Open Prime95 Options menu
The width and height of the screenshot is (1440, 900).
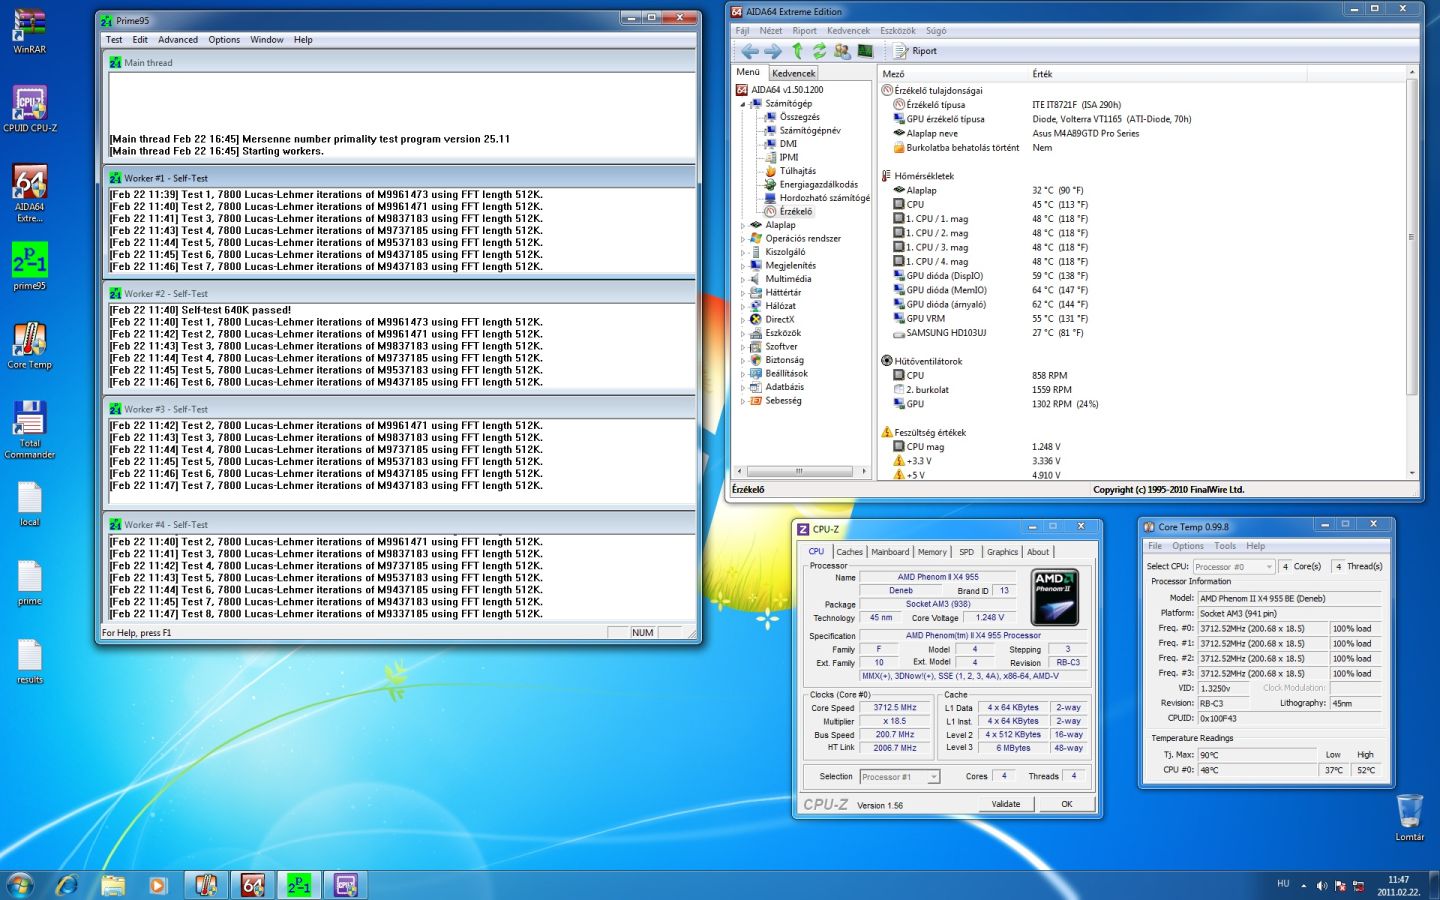point(224,40)
